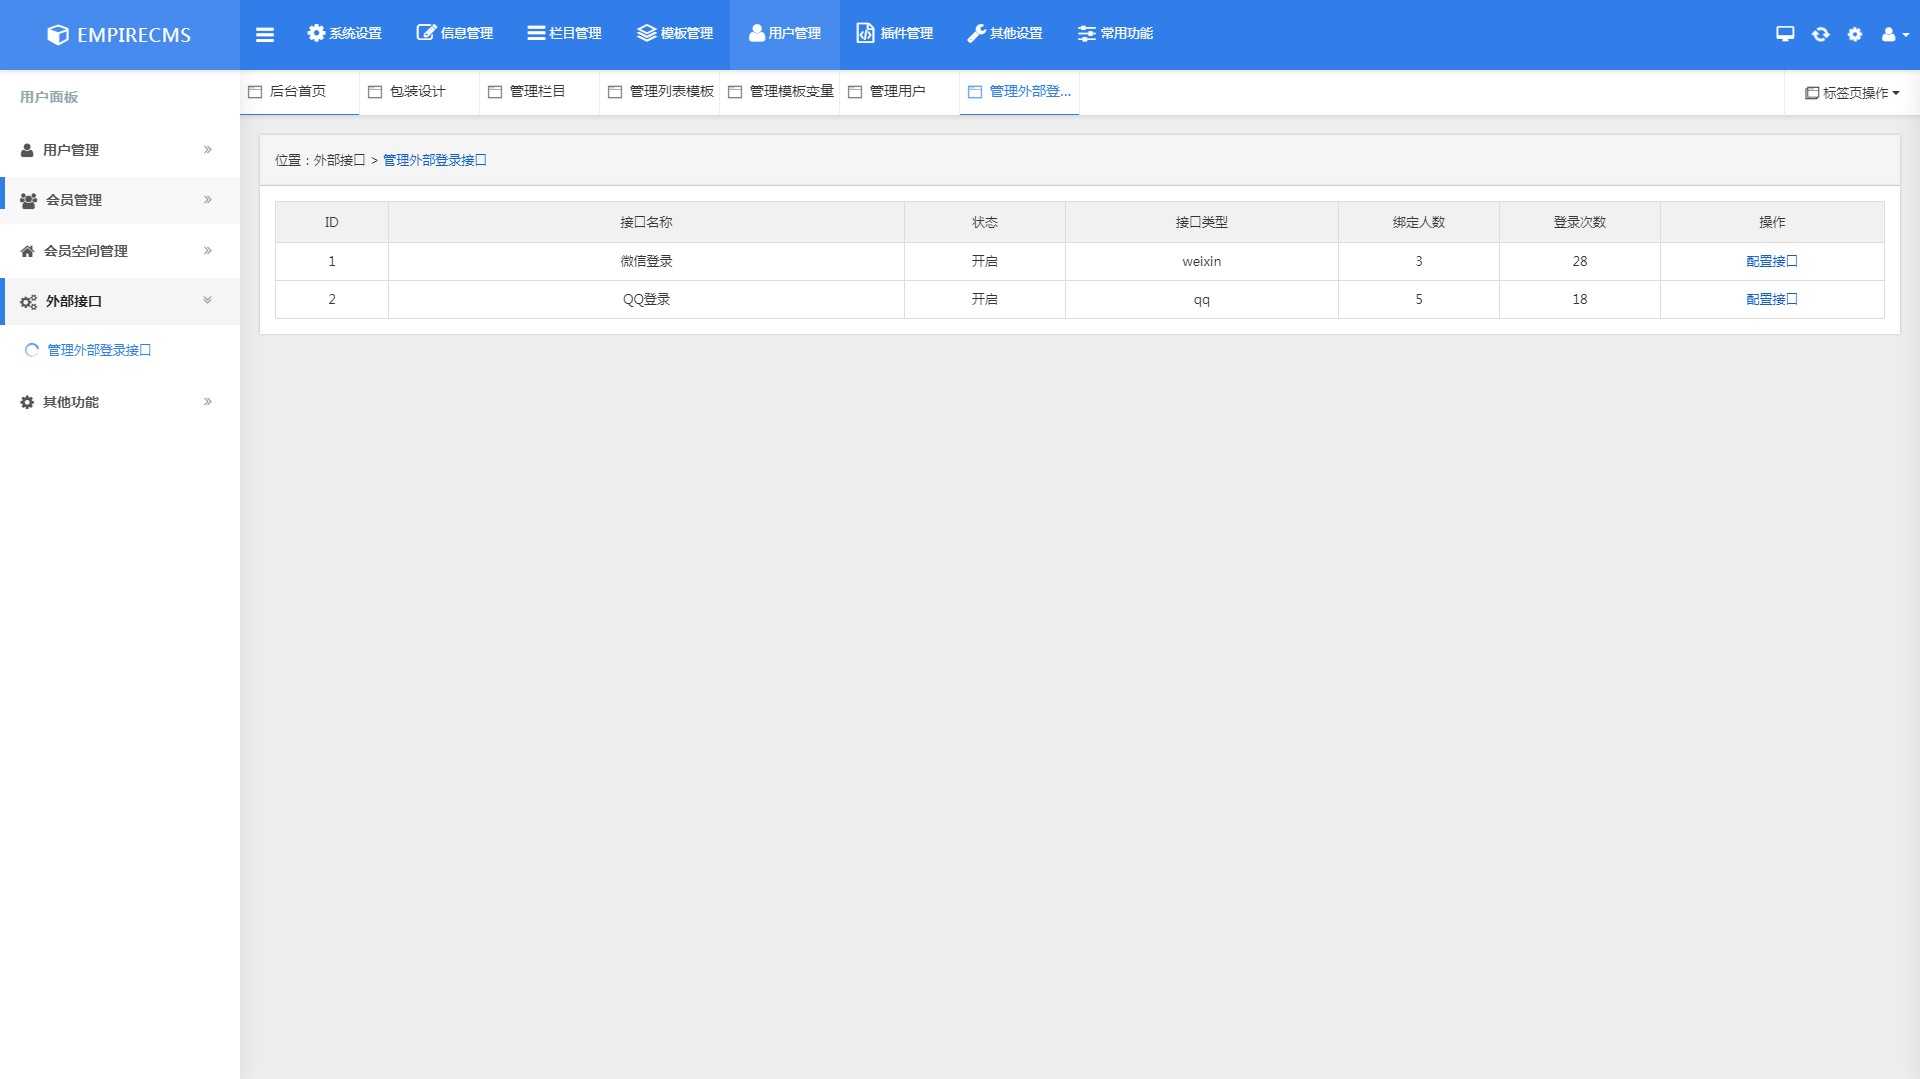Switch to the 后台首页 tab

pos(298,92)
